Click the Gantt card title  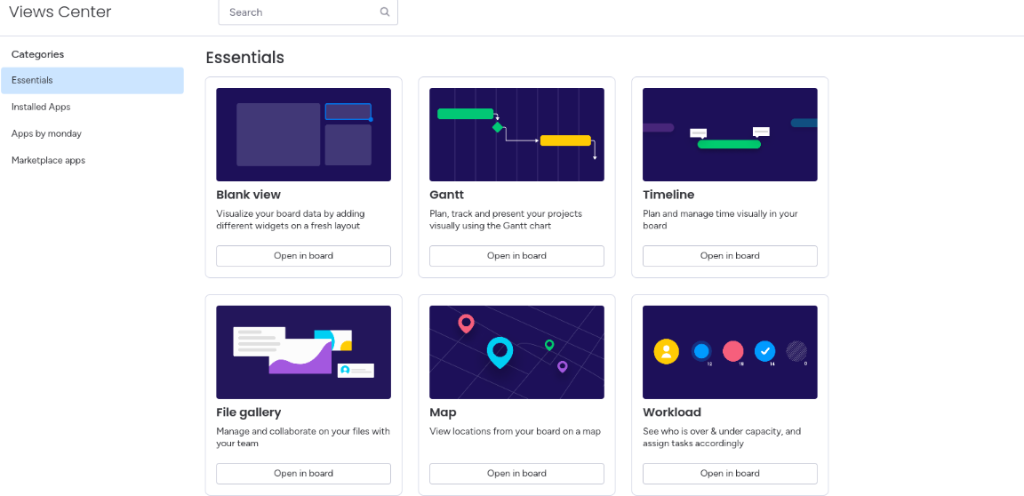447,194
